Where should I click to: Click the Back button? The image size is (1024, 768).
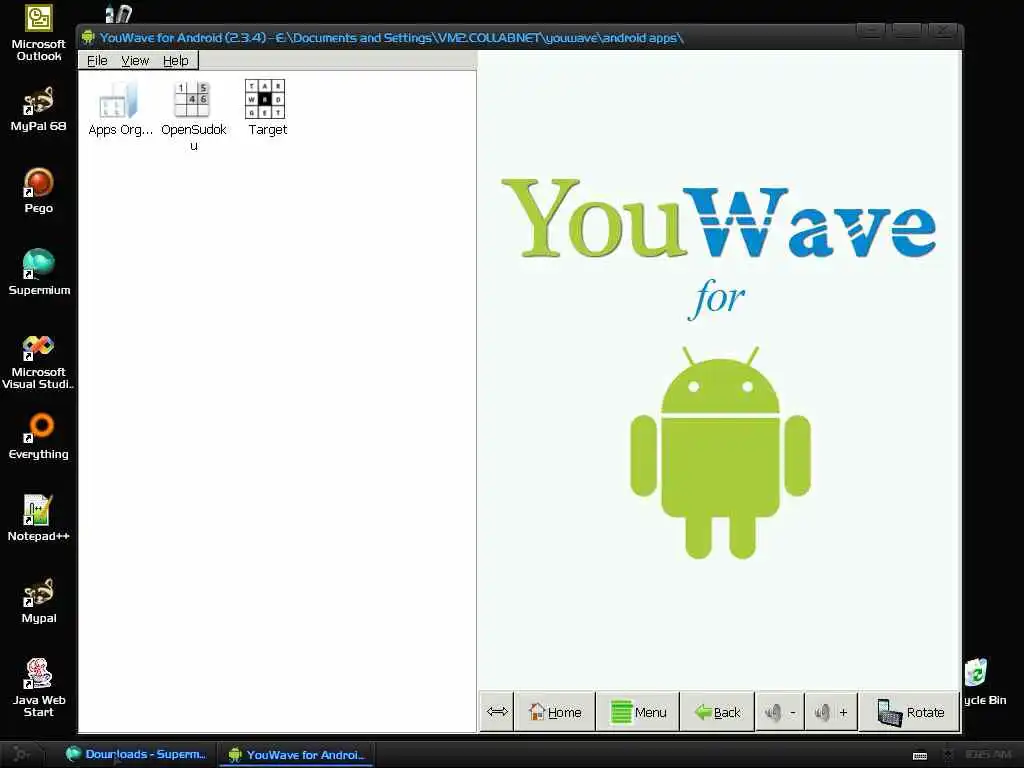[x=717, y=712]
